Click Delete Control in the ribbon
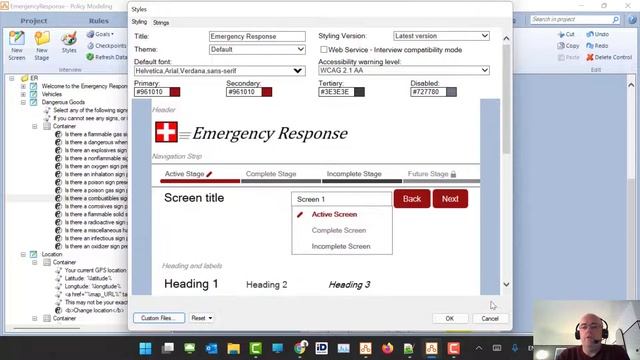The height and width of the screenshot is (360, 640). pos(609,57)
